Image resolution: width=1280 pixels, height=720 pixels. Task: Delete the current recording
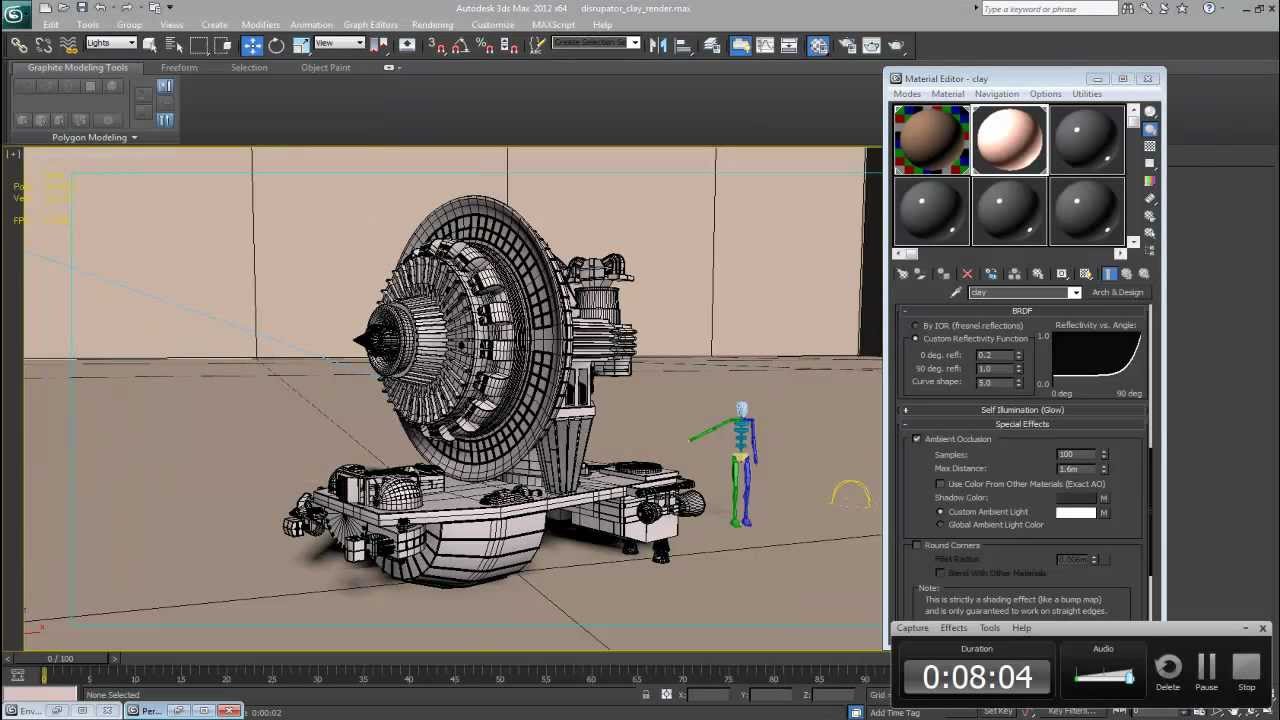(1168, 671)
